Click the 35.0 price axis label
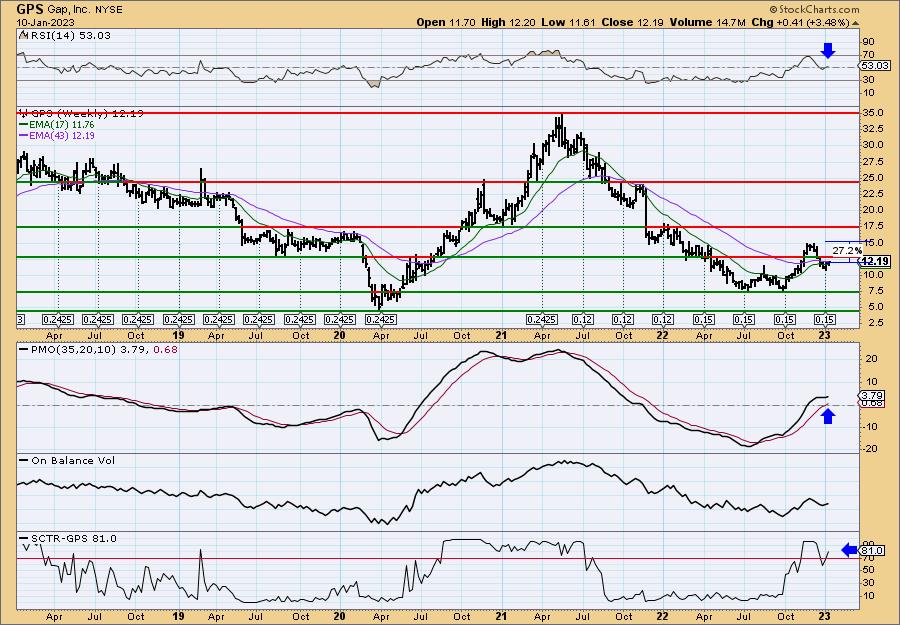Viewport: 900px width, 625px height. 873,113
